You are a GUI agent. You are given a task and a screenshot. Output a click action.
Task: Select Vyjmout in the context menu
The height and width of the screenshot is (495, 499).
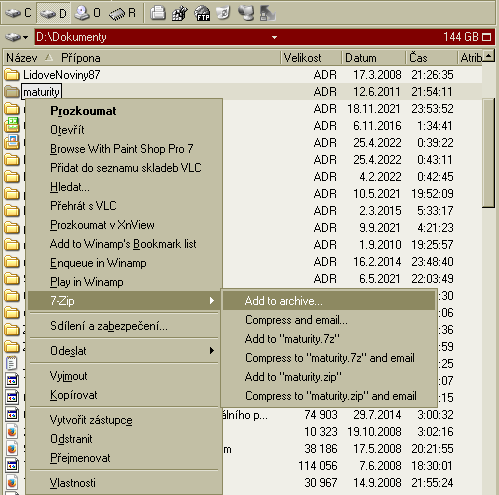point(123,376)
